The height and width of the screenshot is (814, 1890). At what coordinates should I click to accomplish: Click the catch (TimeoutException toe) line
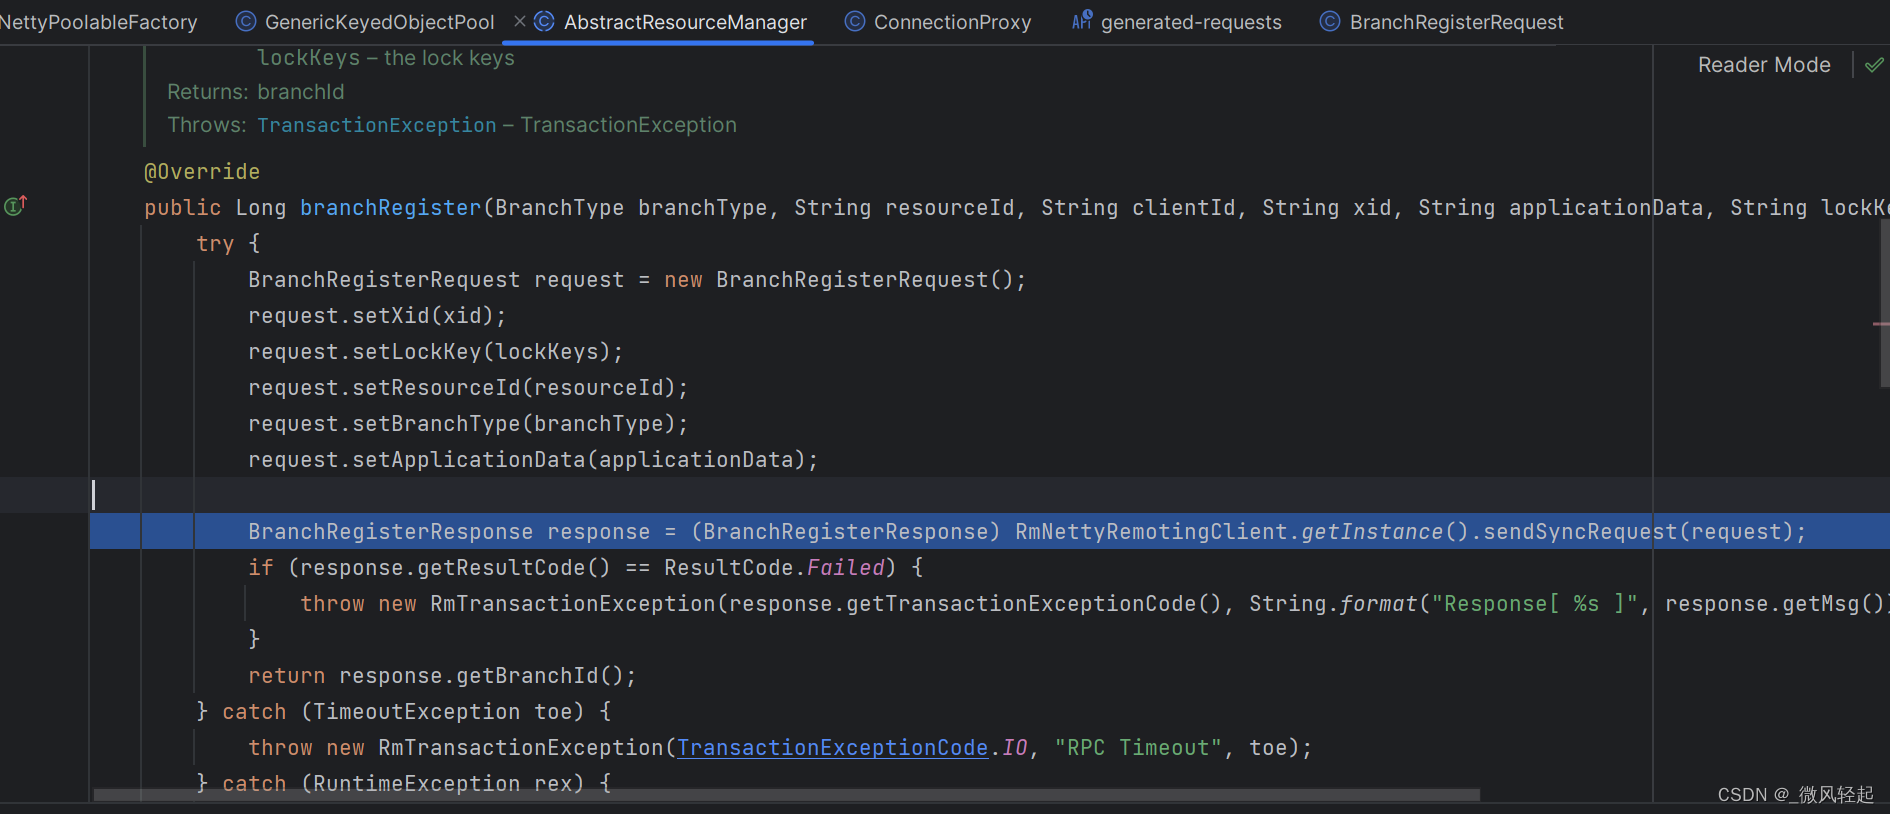tap(404, 712)
